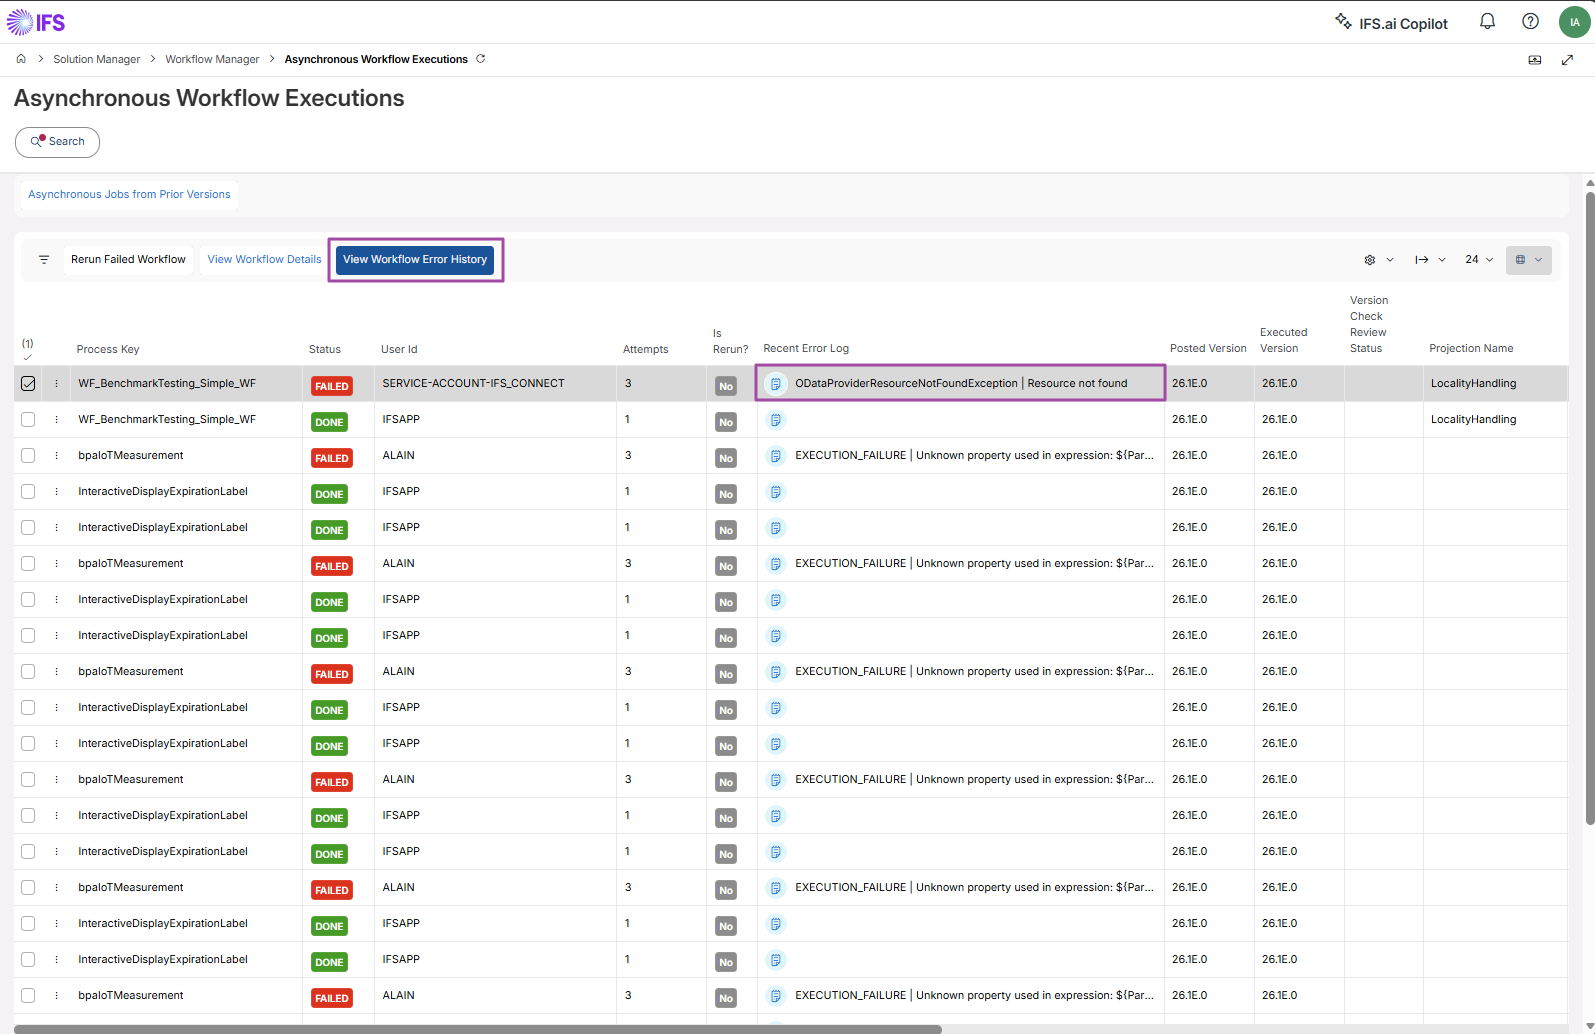Click View Workflow Error History
This screenshot has width=1595, height=1034.
click(x=415, y=260)
